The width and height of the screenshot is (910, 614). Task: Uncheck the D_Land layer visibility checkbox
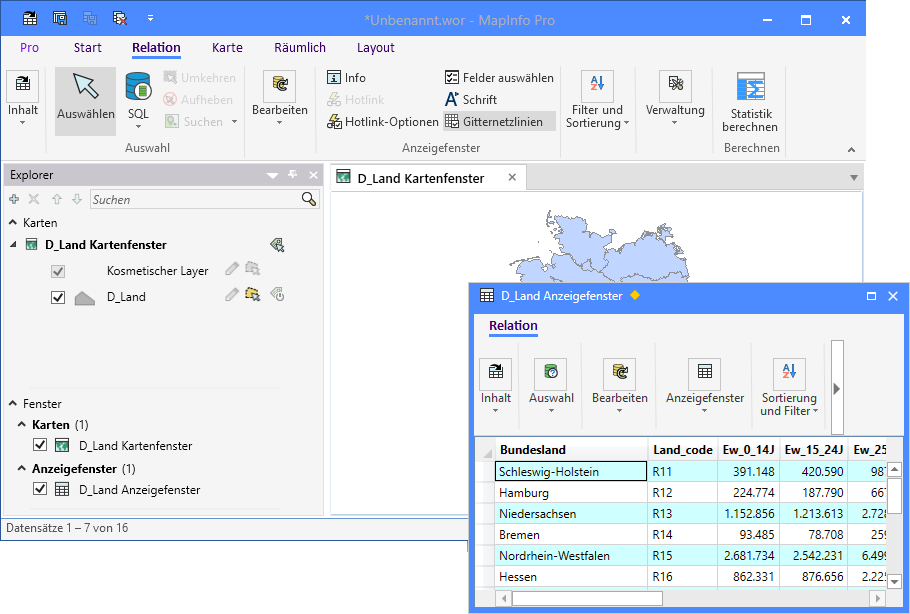click(x=58, y=297)
